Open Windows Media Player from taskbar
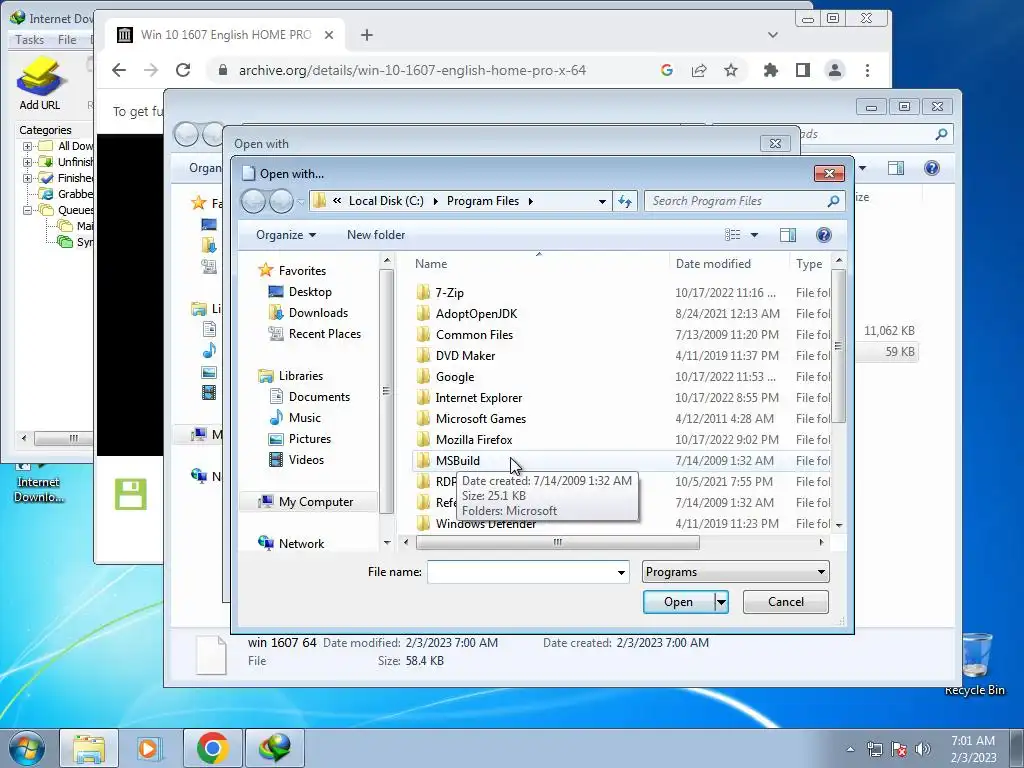Viewport: 1024px width, 768px height. [150, 748]
